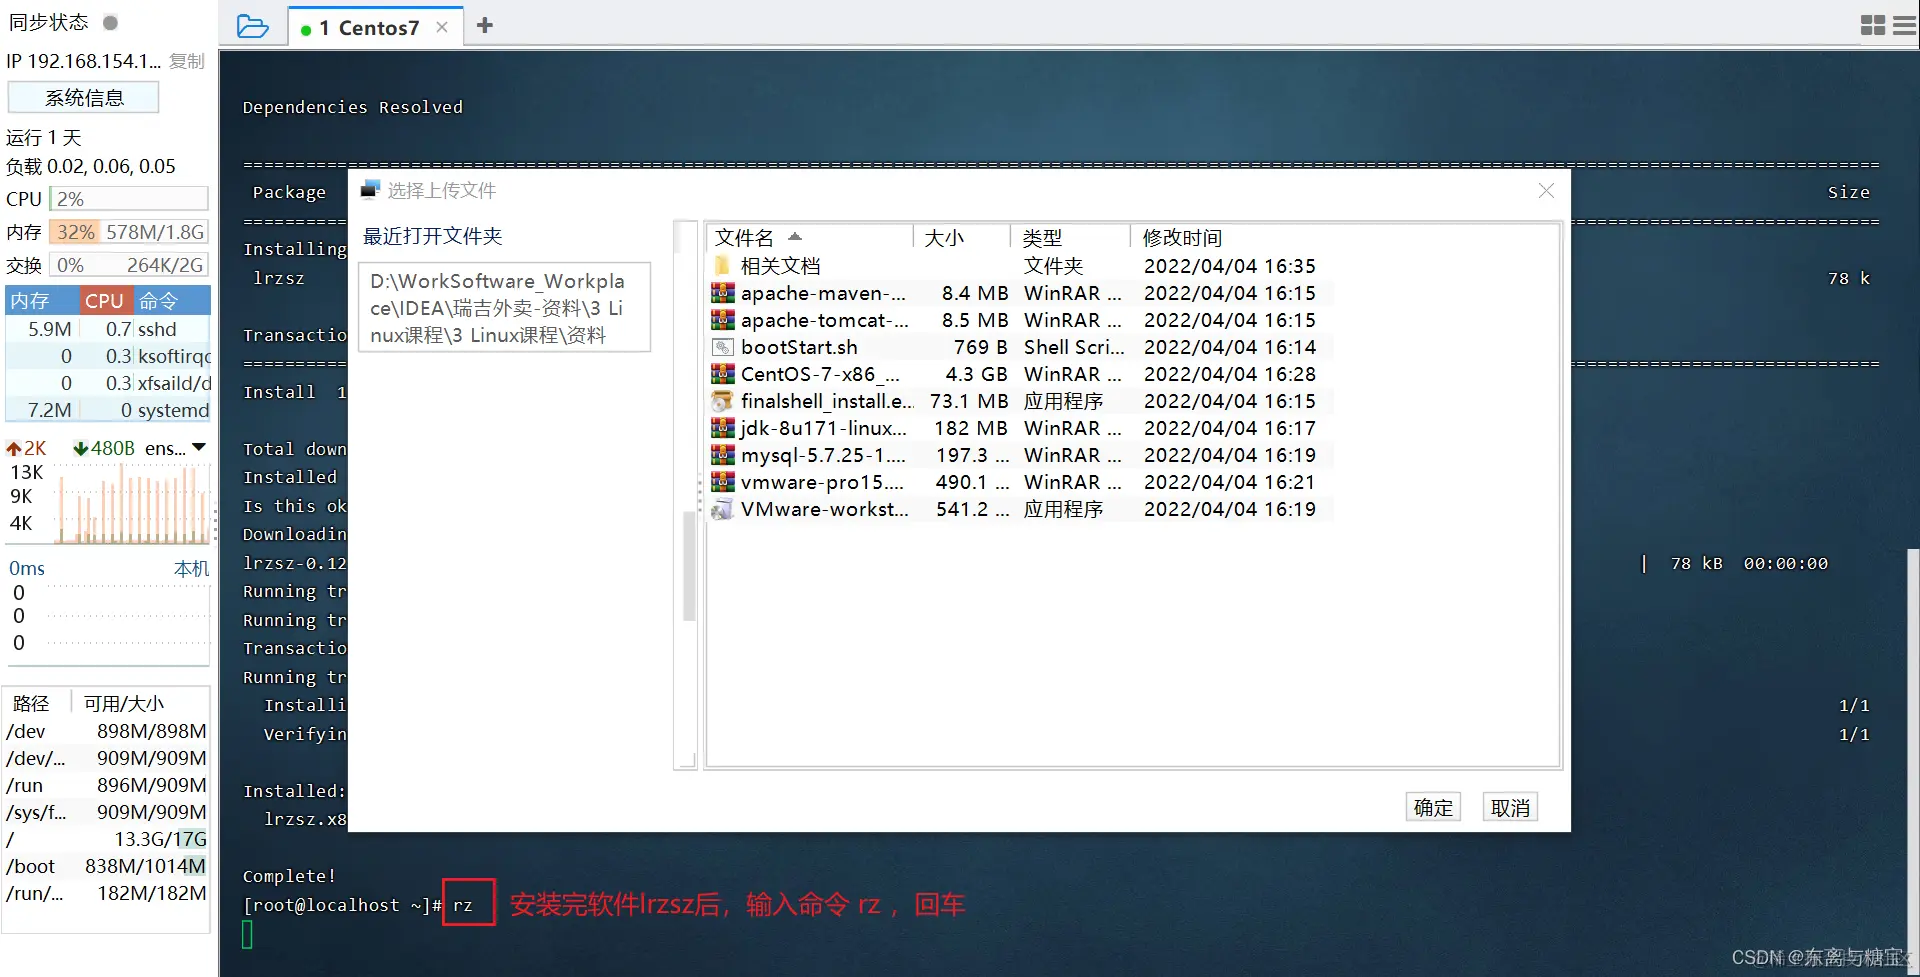1920x977 pixels.
Task: Expand the network interface ens dropdown
Action: point(199,447)
